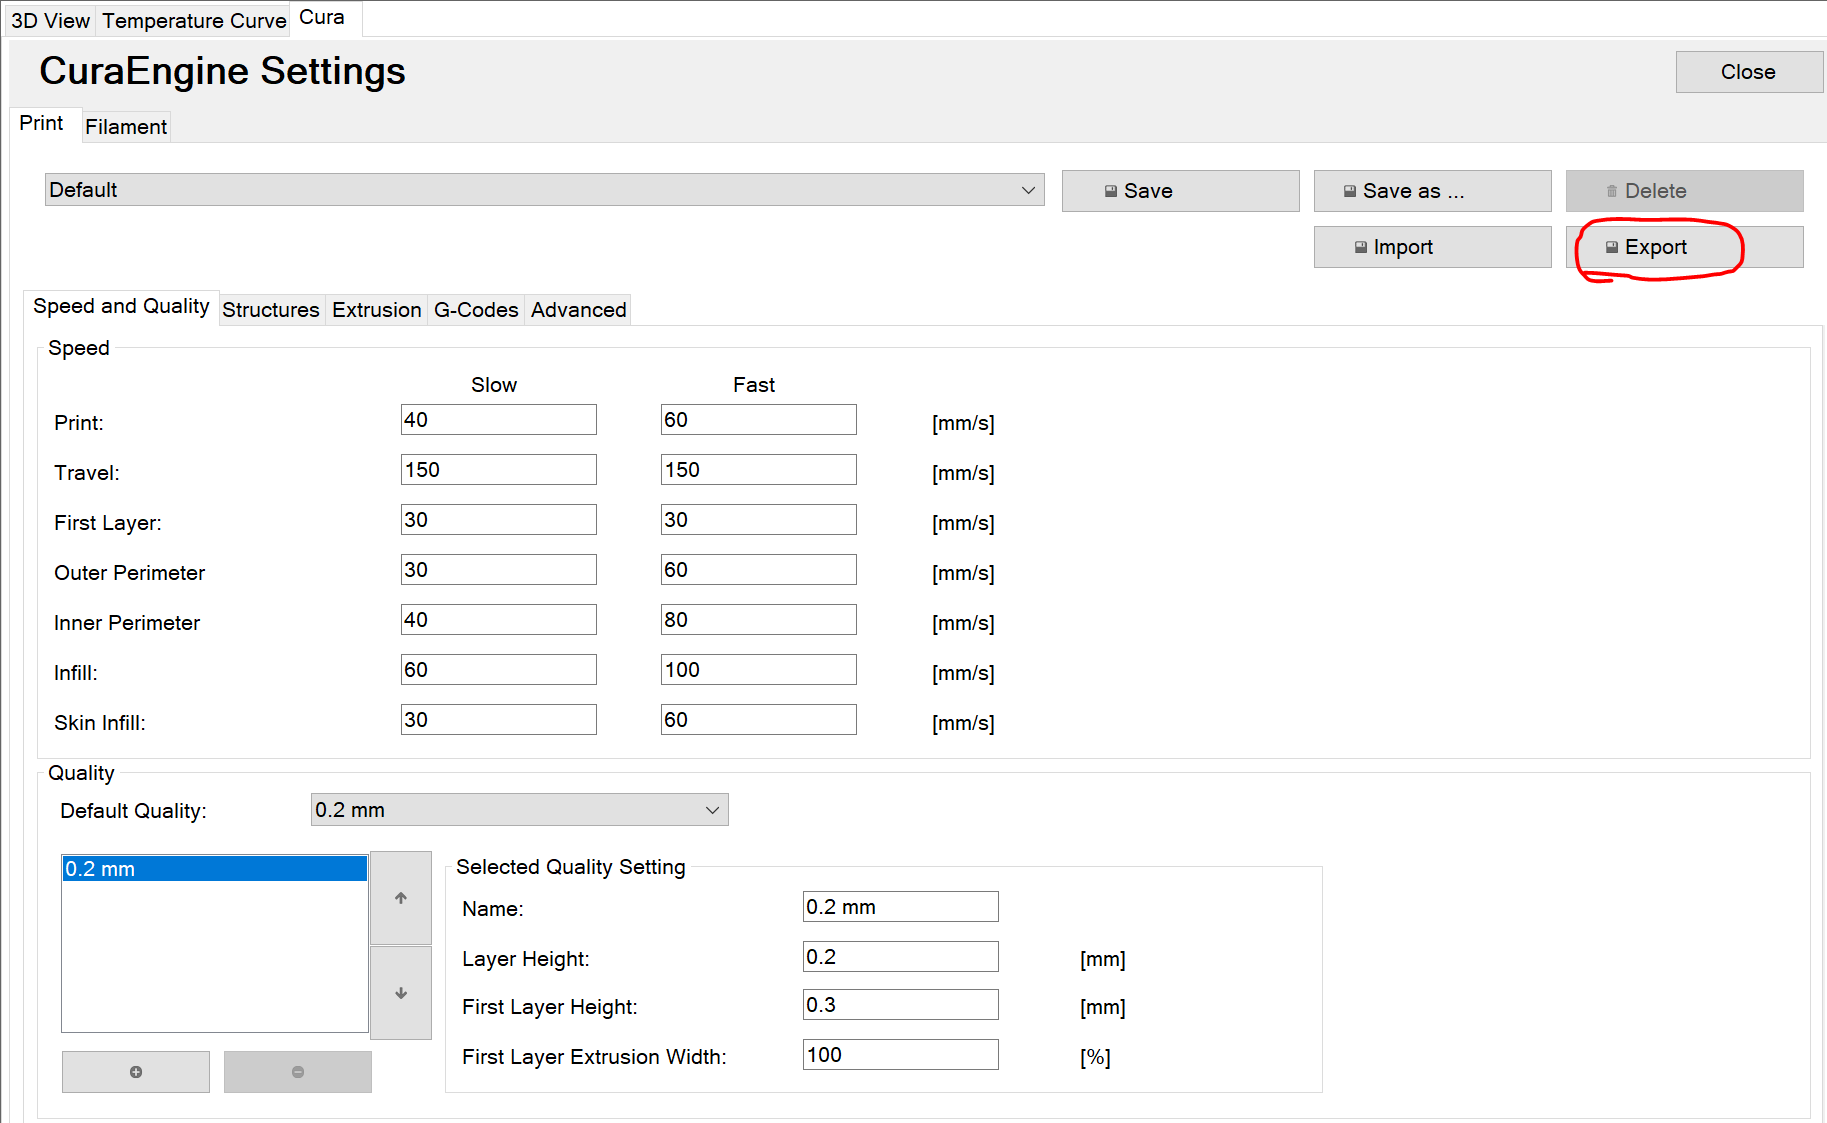Expand the Default Quality dropdown
1827x1123 pixels.
click(520, 810)
